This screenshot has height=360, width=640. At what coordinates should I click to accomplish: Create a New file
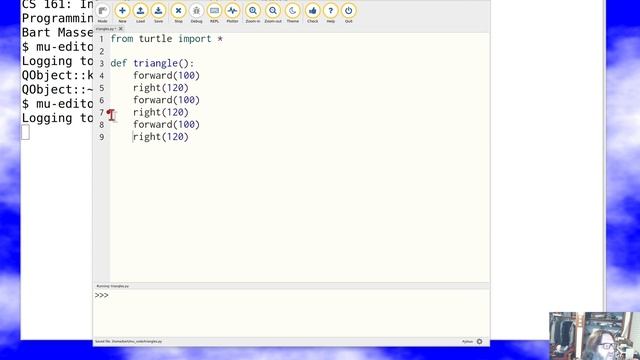coord(122,13)
